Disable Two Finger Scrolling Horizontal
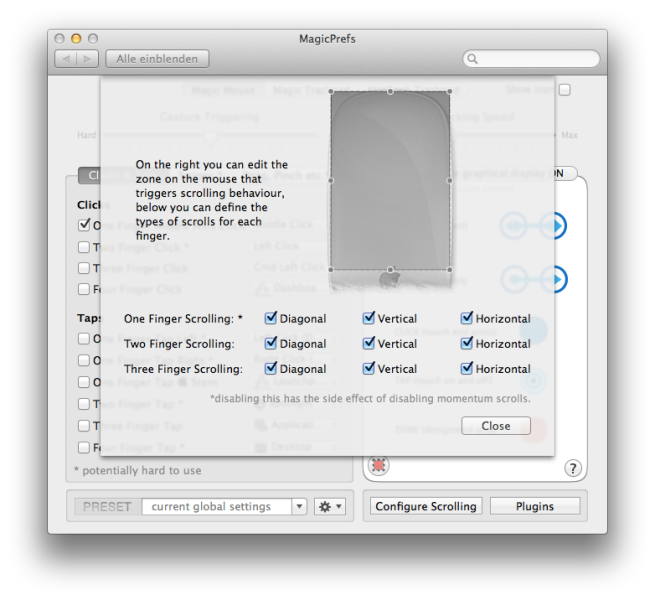Image resolution: width=655 pixels, height=600 pixels. click(467, 343)
